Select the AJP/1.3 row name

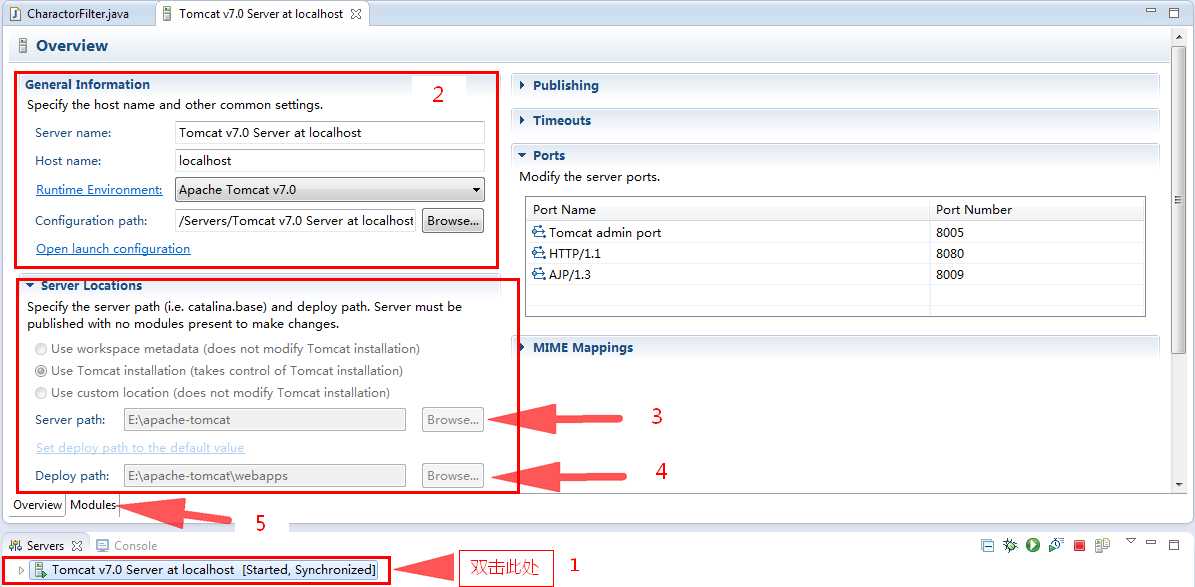tap(569, 274)
